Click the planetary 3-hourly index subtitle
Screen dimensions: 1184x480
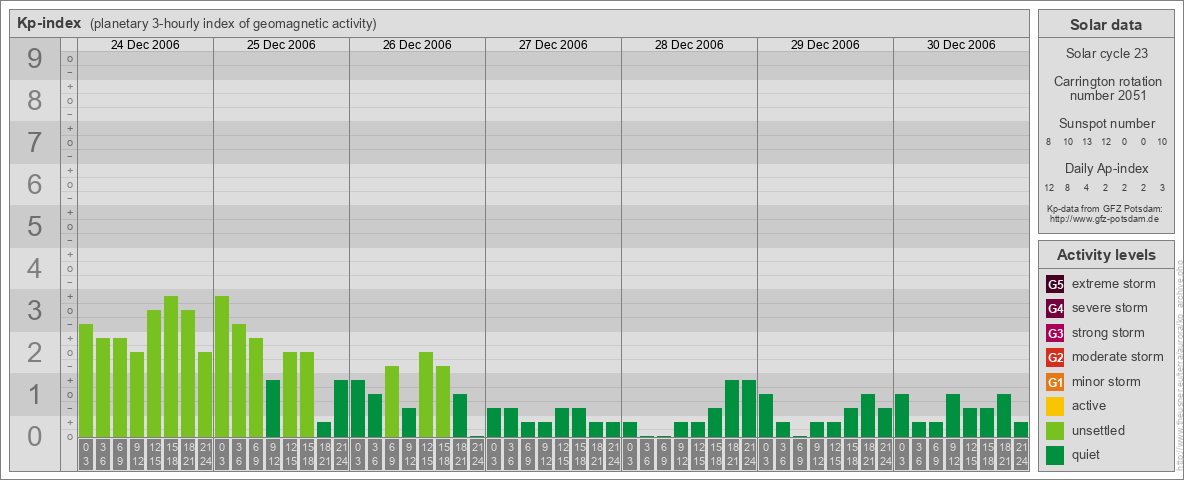click(233, 23)
